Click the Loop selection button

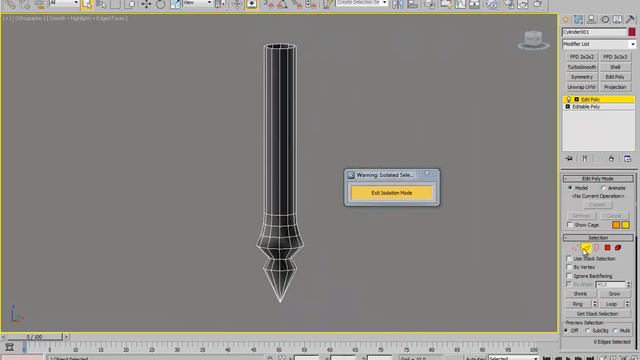click(x=611, y=304)
